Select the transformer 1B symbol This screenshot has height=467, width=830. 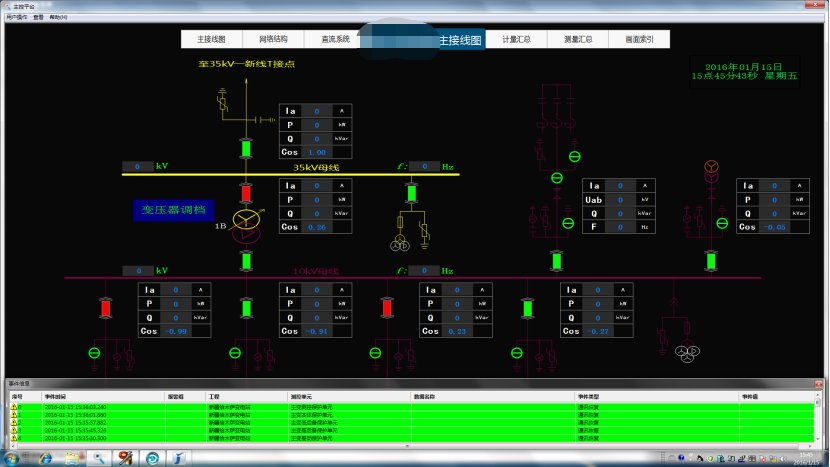246,226
